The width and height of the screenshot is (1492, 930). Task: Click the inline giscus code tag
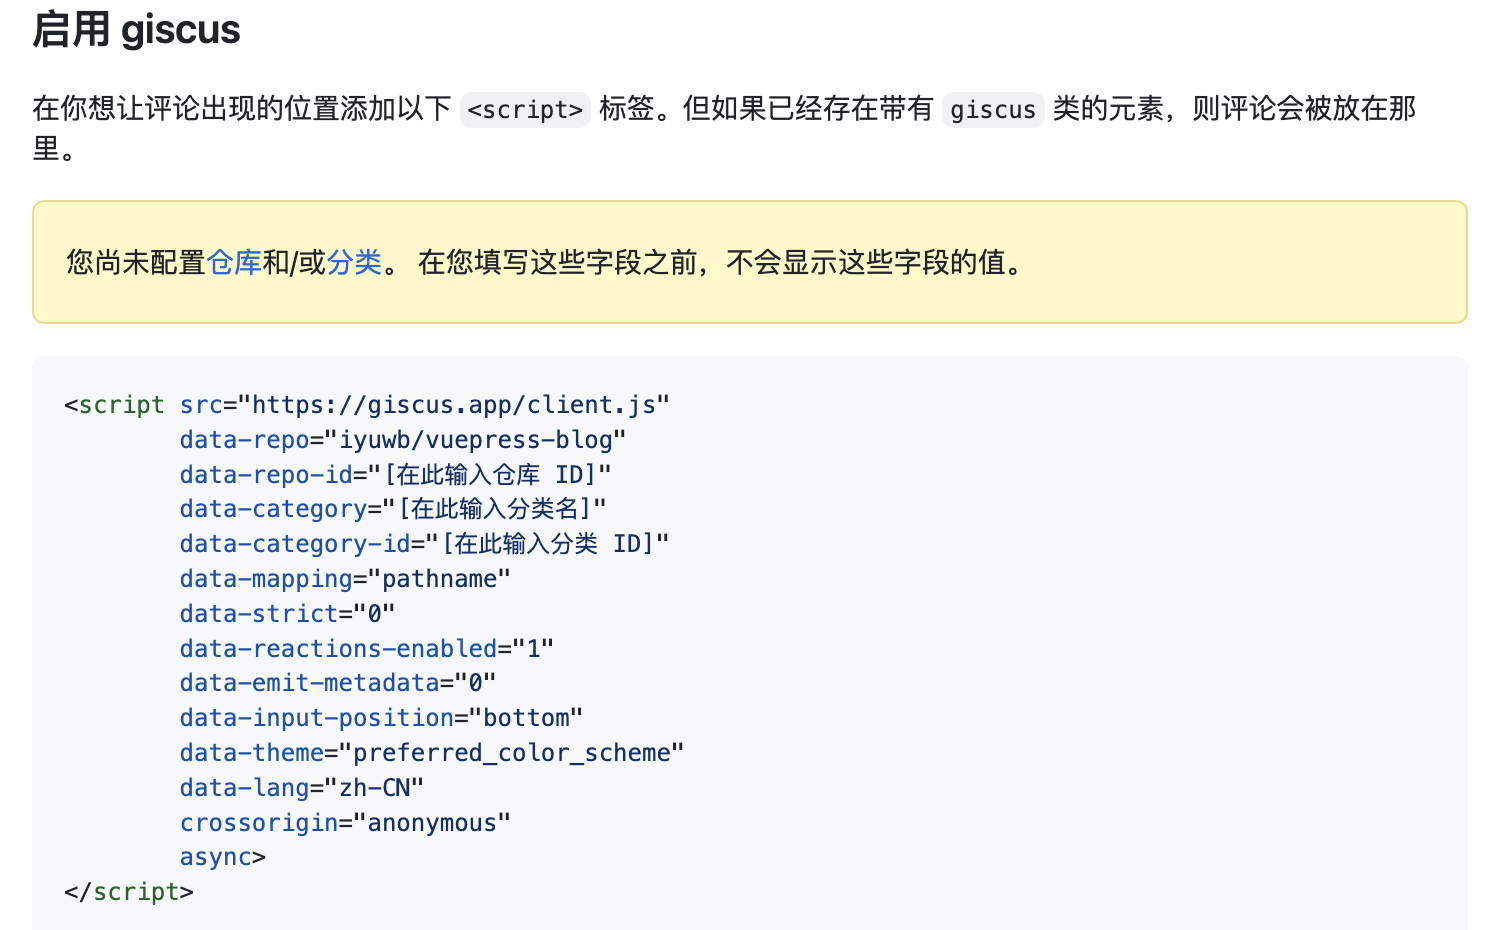click(993, 109)
